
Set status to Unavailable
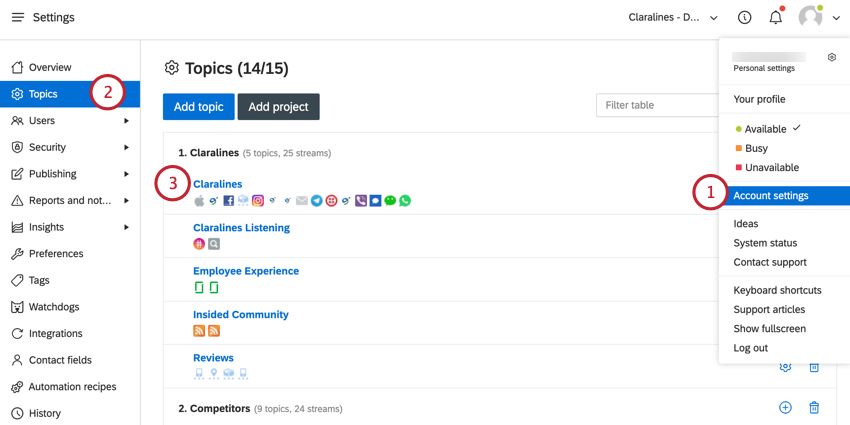click(x=765, y=167)
